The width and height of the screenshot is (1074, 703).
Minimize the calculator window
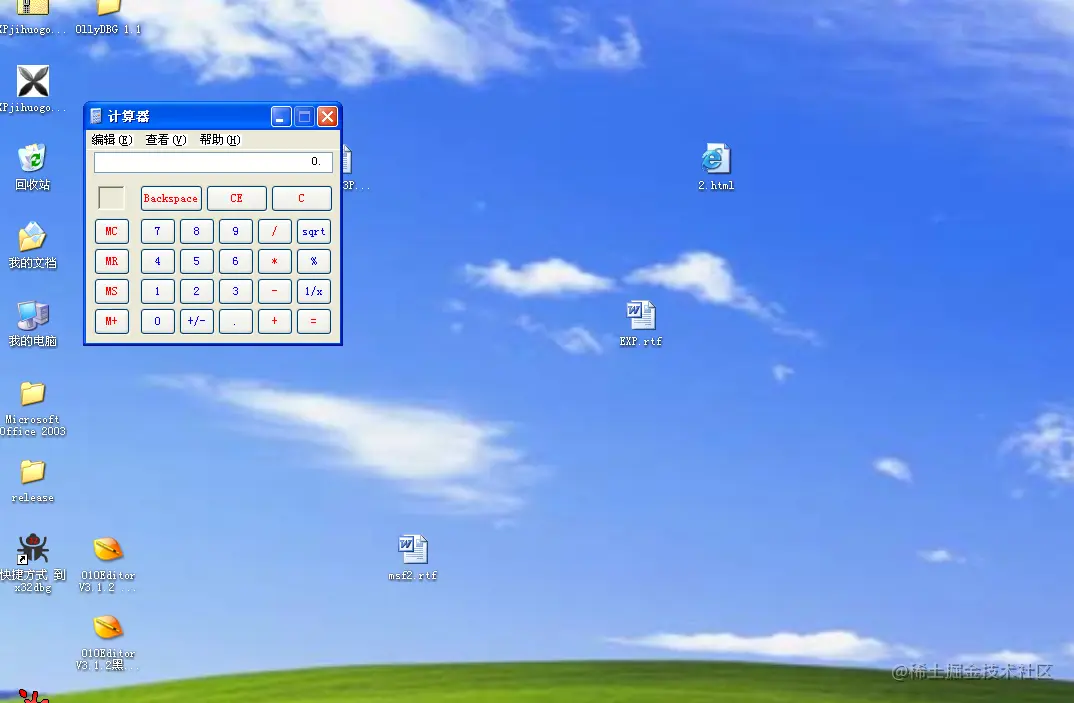click(x=281, y=116)
